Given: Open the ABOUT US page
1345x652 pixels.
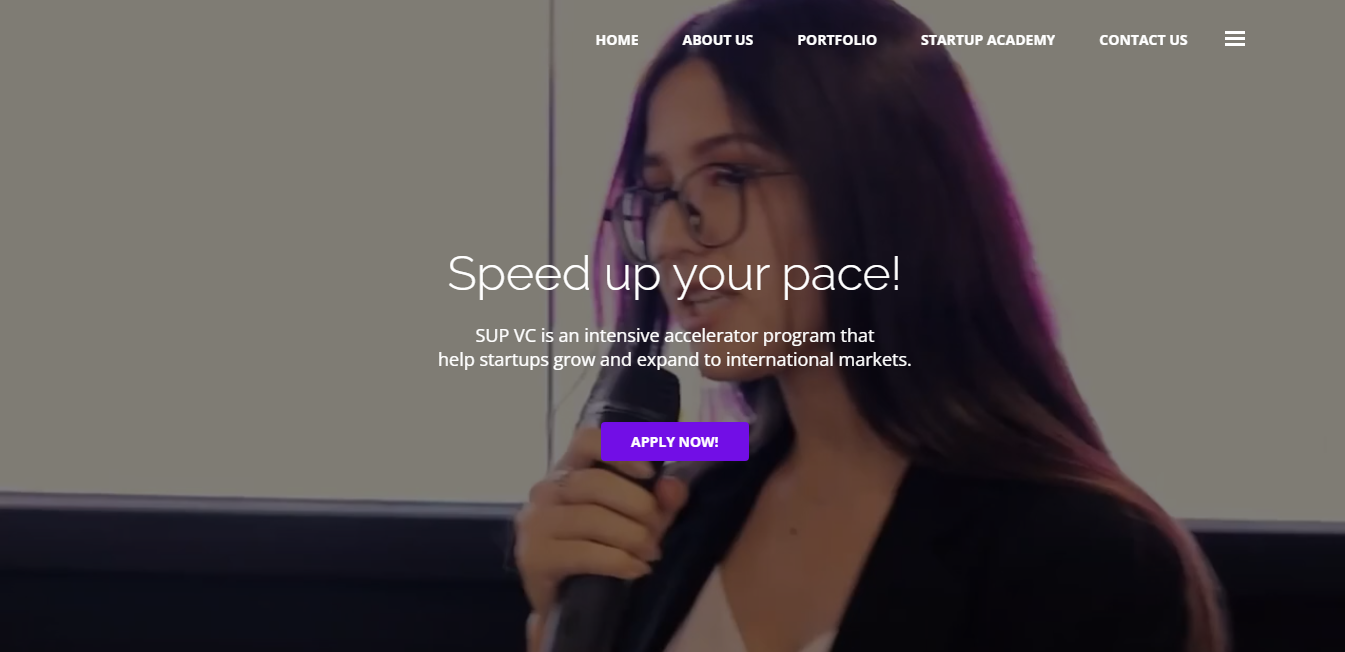Looking at the screenshot, I should tap(718, 40).
